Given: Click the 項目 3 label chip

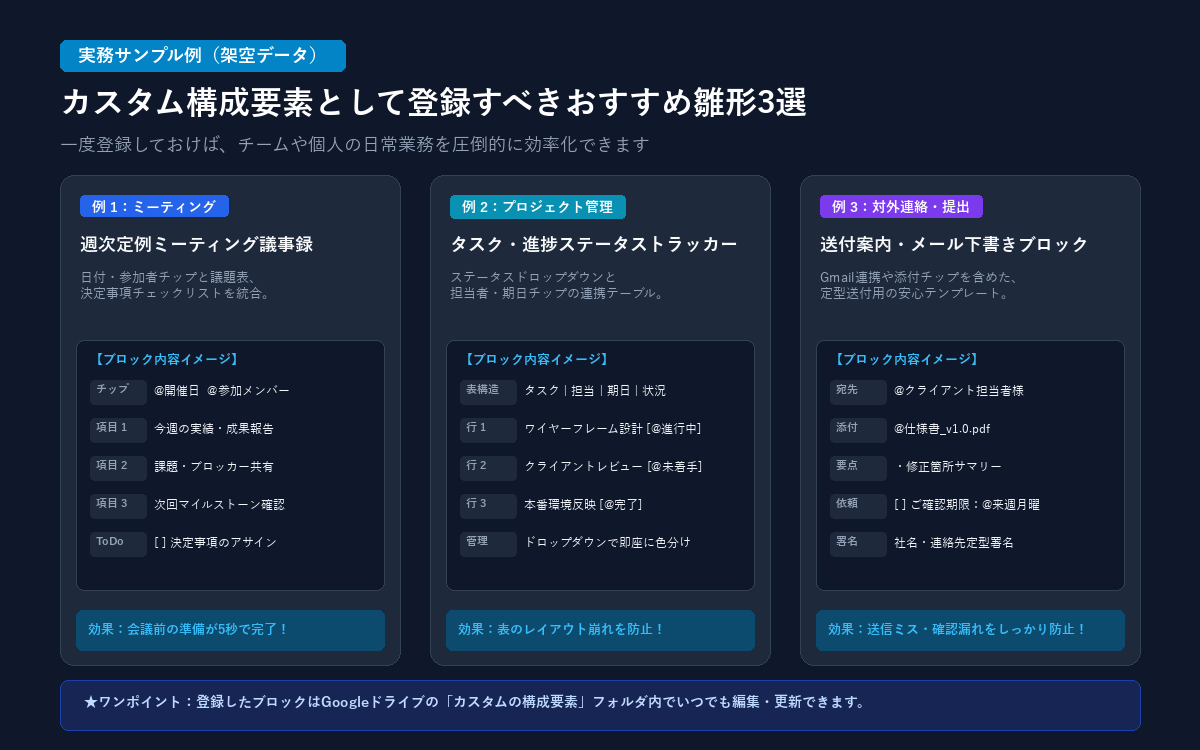Looking at the screenshot, I should coord(118,506).
